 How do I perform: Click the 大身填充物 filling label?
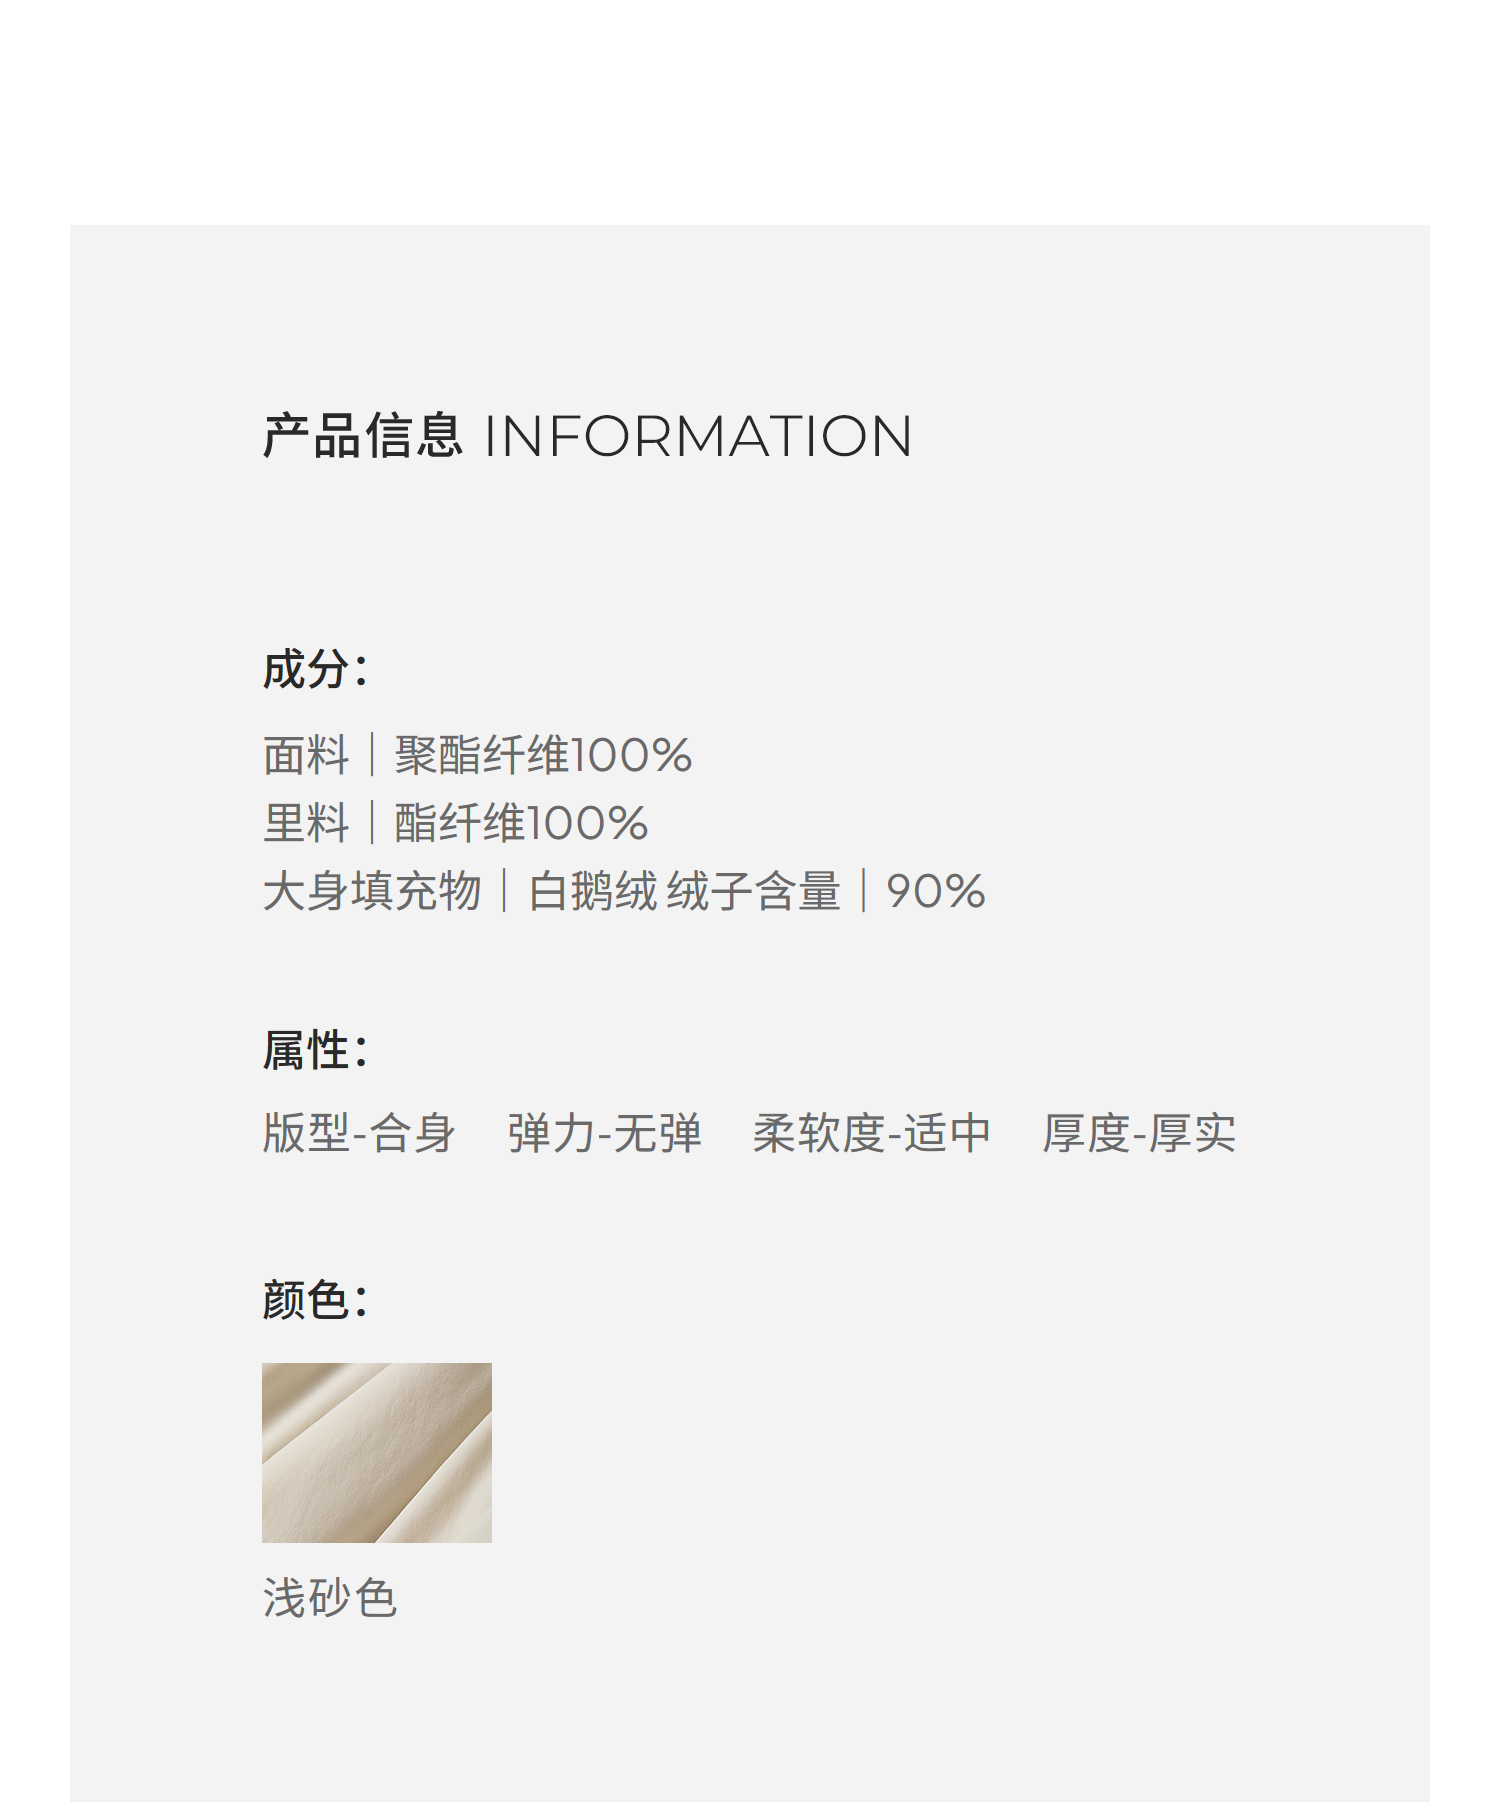tap(372, 891)
